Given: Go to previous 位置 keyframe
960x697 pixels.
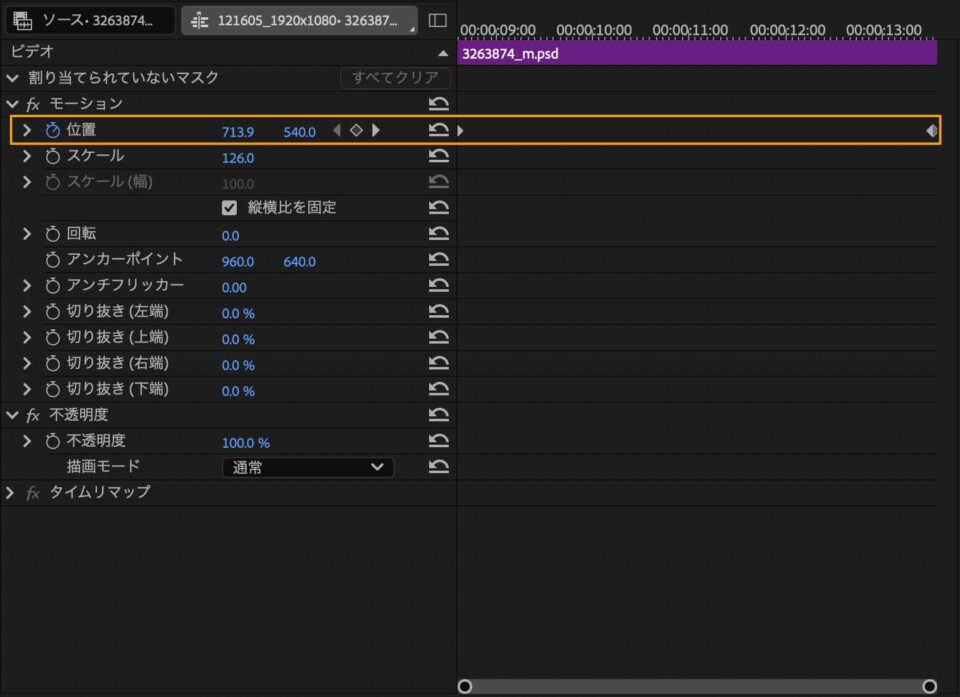Looking at the screenshot, I should 337,130.
